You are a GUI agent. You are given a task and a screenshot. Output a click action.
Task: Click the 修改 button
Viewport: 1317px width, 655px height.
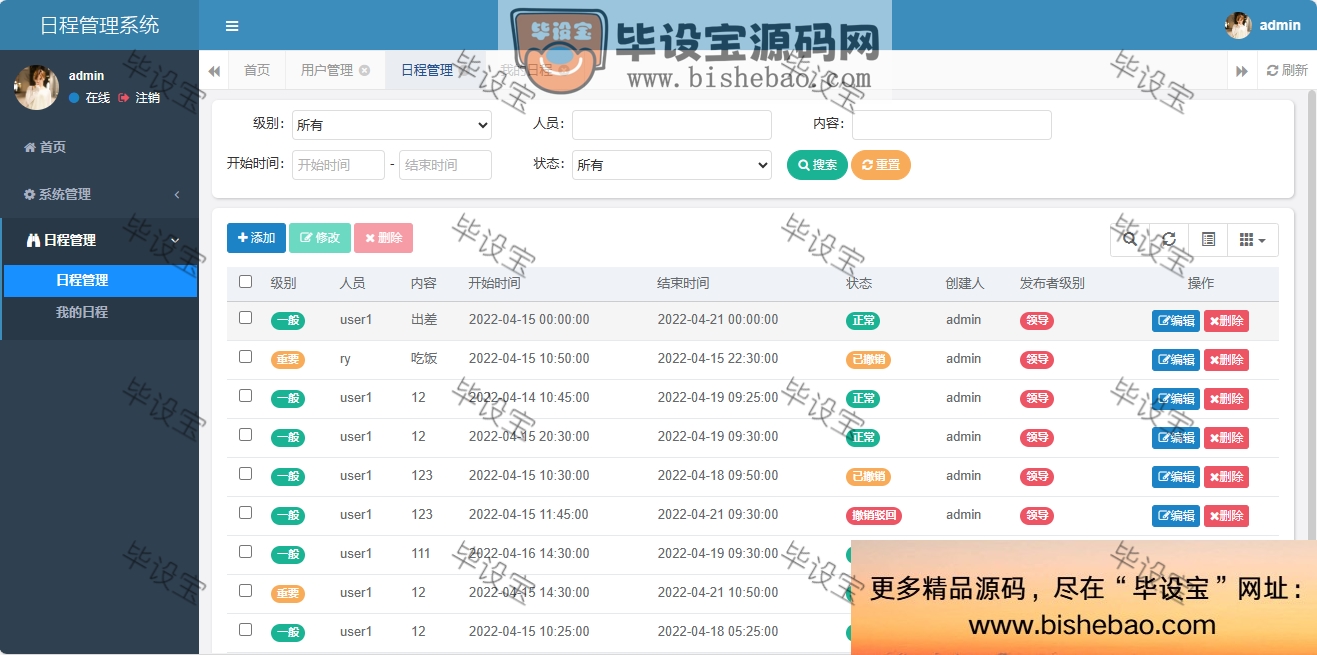(320, 238)
